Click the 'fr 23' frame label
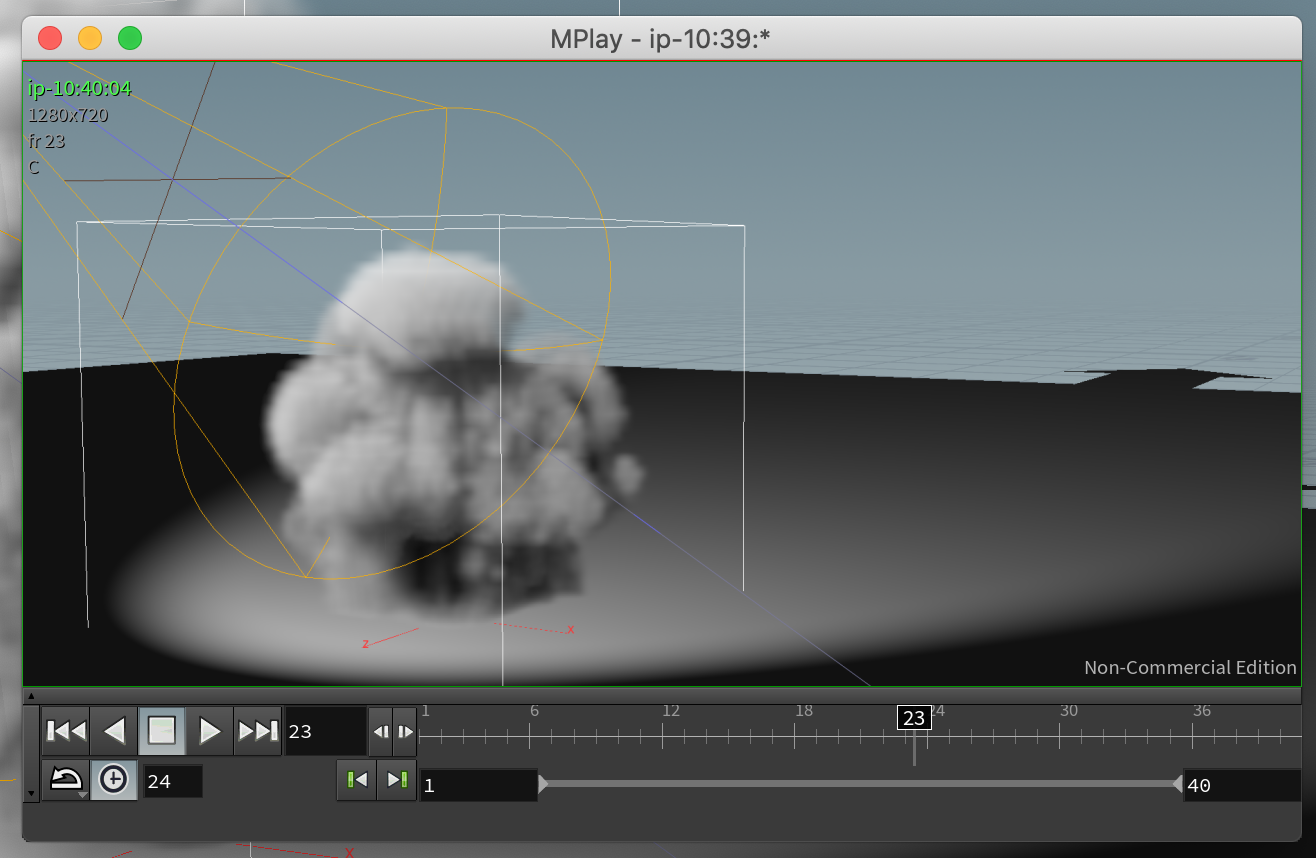 click(47, 141)
